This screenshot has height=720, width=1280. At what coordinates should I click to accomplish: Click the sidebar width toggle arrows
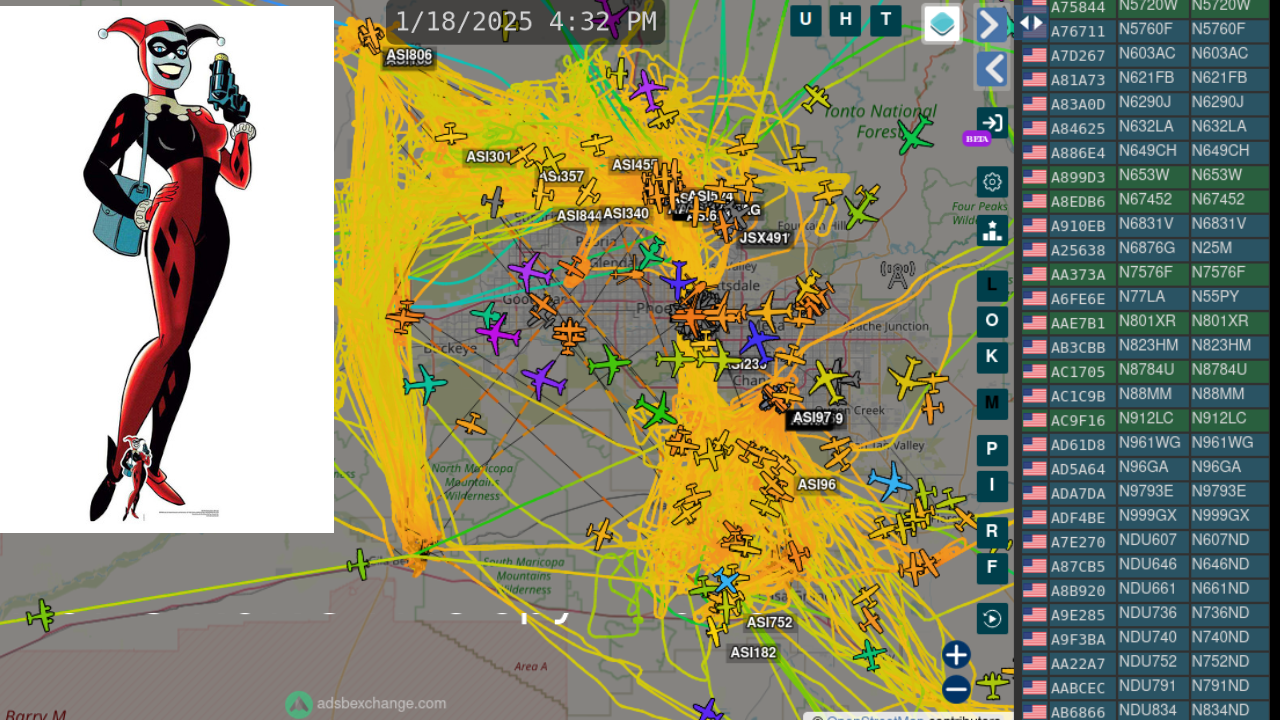[1031, 23]
